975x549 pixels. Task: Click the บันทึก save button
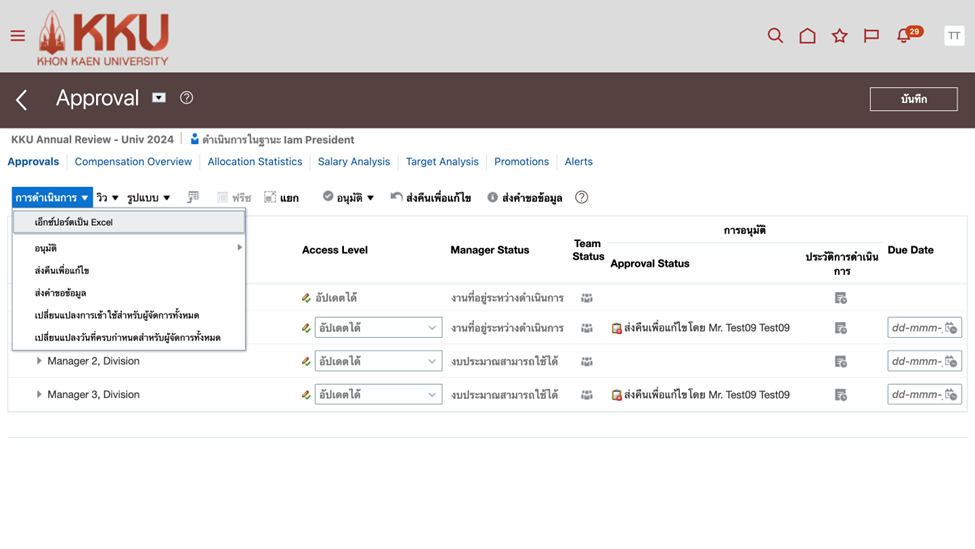click(913, 99)
